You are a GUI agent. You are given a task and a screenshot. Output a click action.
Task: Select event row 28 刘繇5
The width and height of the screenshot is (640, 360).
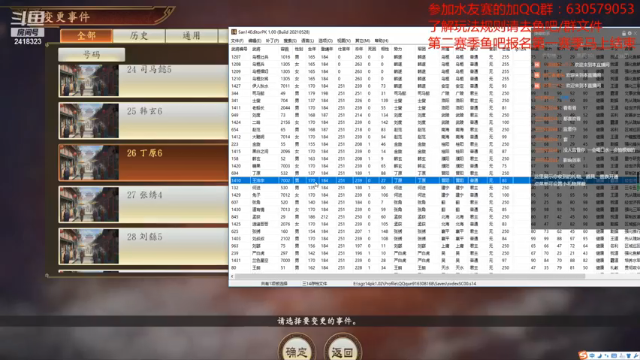143,246
